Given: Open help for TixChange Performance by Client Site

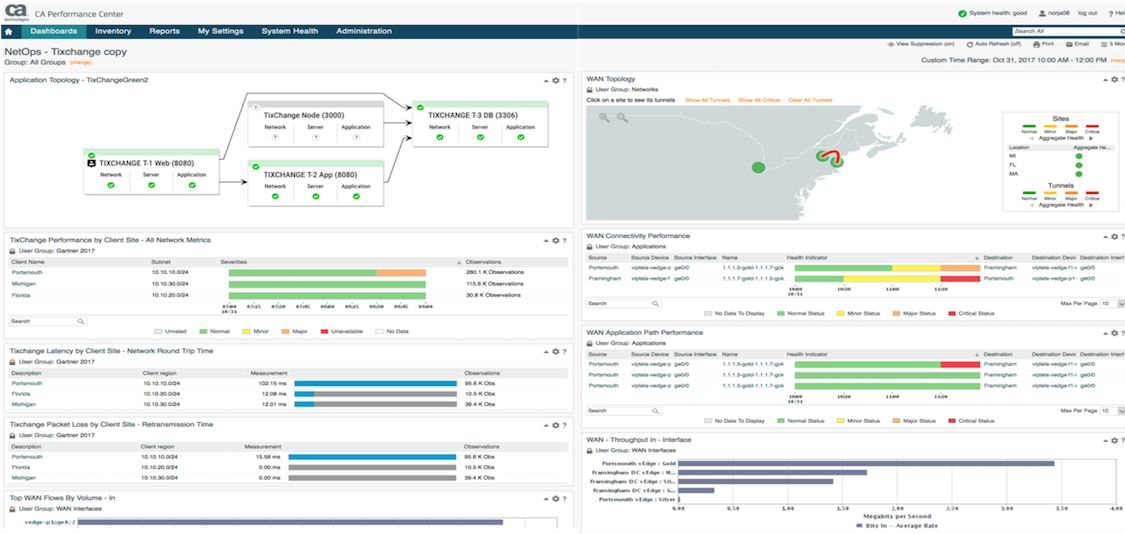Looking at the screenshot, I should pos(565,240).
